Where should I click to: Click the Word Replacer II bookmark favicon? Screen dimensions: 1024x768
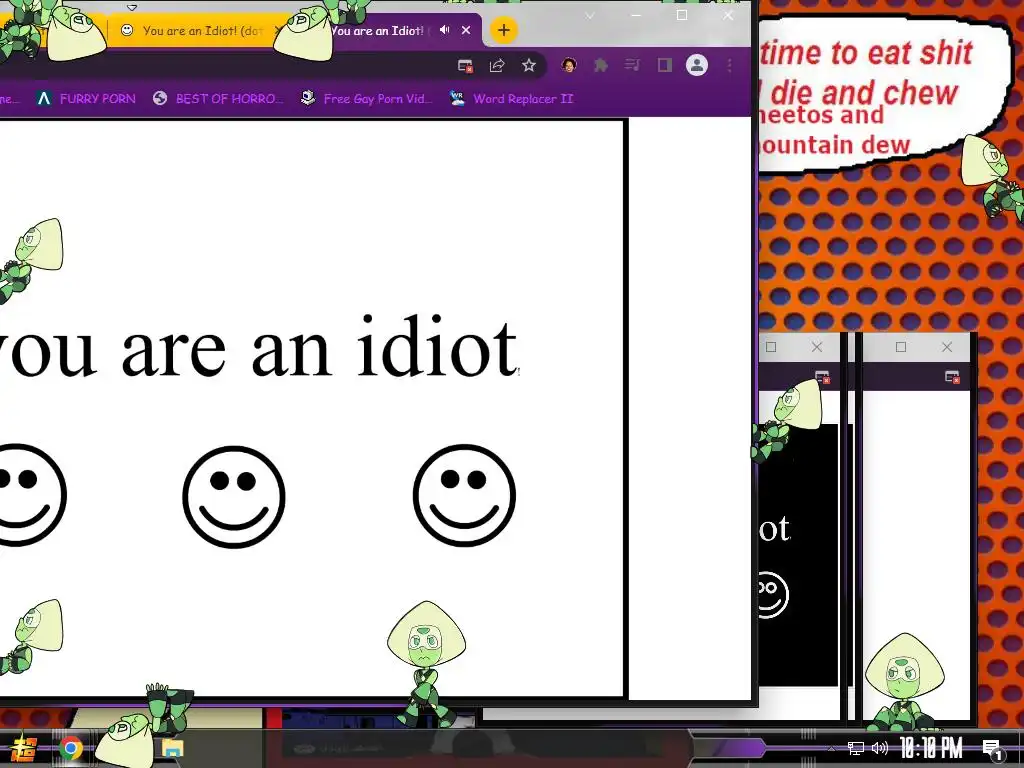pos(457,99)
